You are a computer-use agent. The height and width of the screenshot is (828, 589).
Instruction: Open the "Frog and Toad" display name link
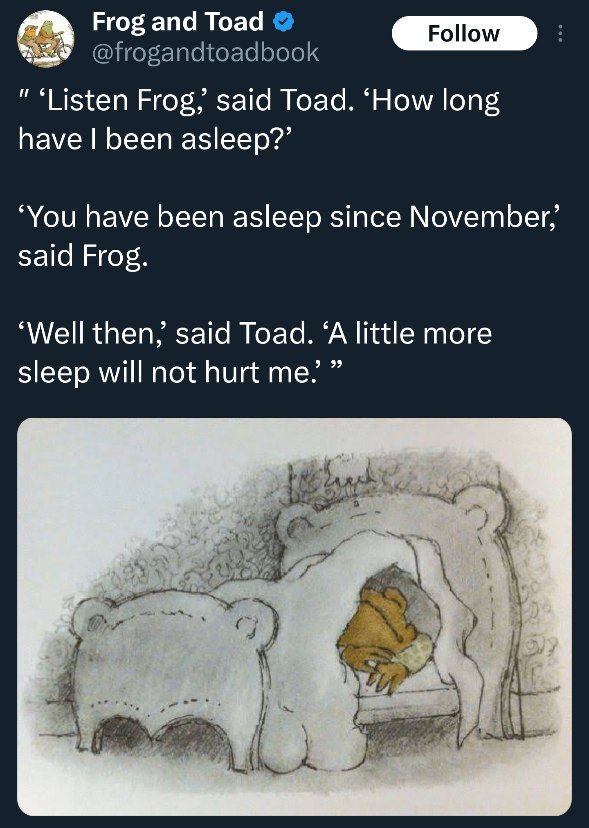pos(177,22)
